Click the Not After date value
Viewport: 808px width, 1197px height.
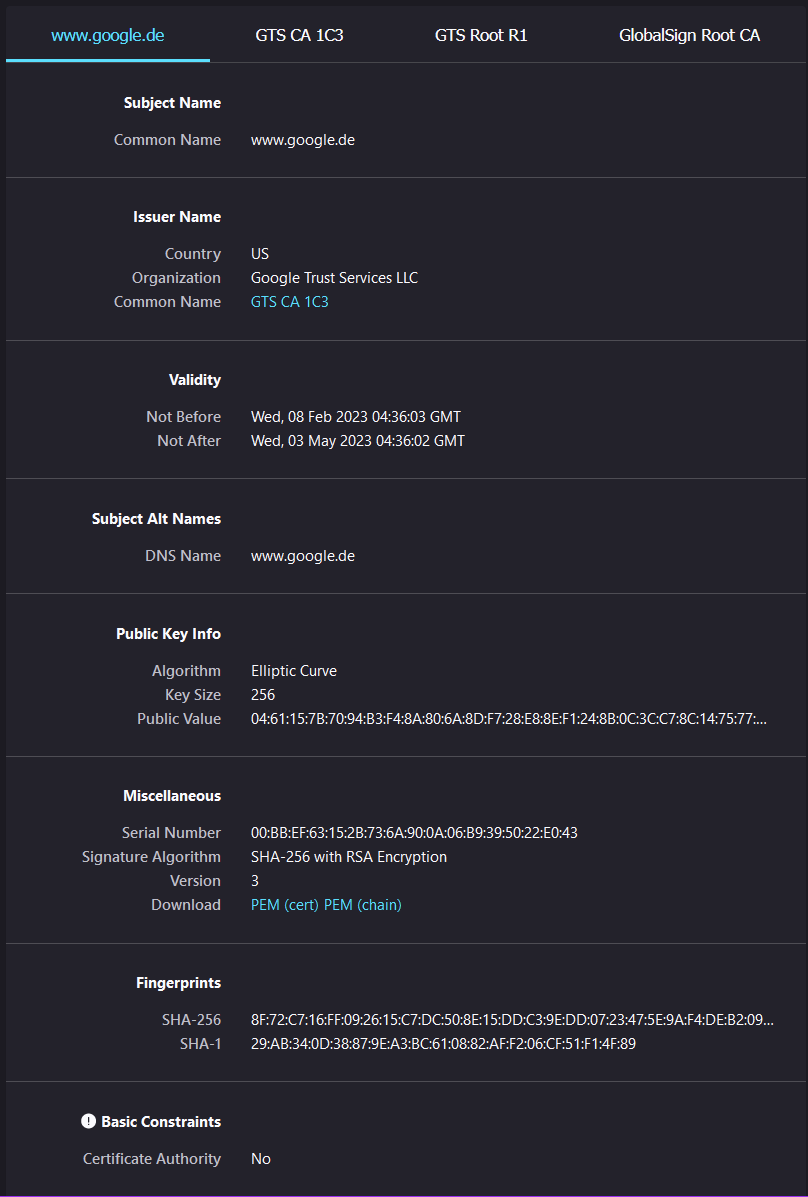click(x=357, y=440)
